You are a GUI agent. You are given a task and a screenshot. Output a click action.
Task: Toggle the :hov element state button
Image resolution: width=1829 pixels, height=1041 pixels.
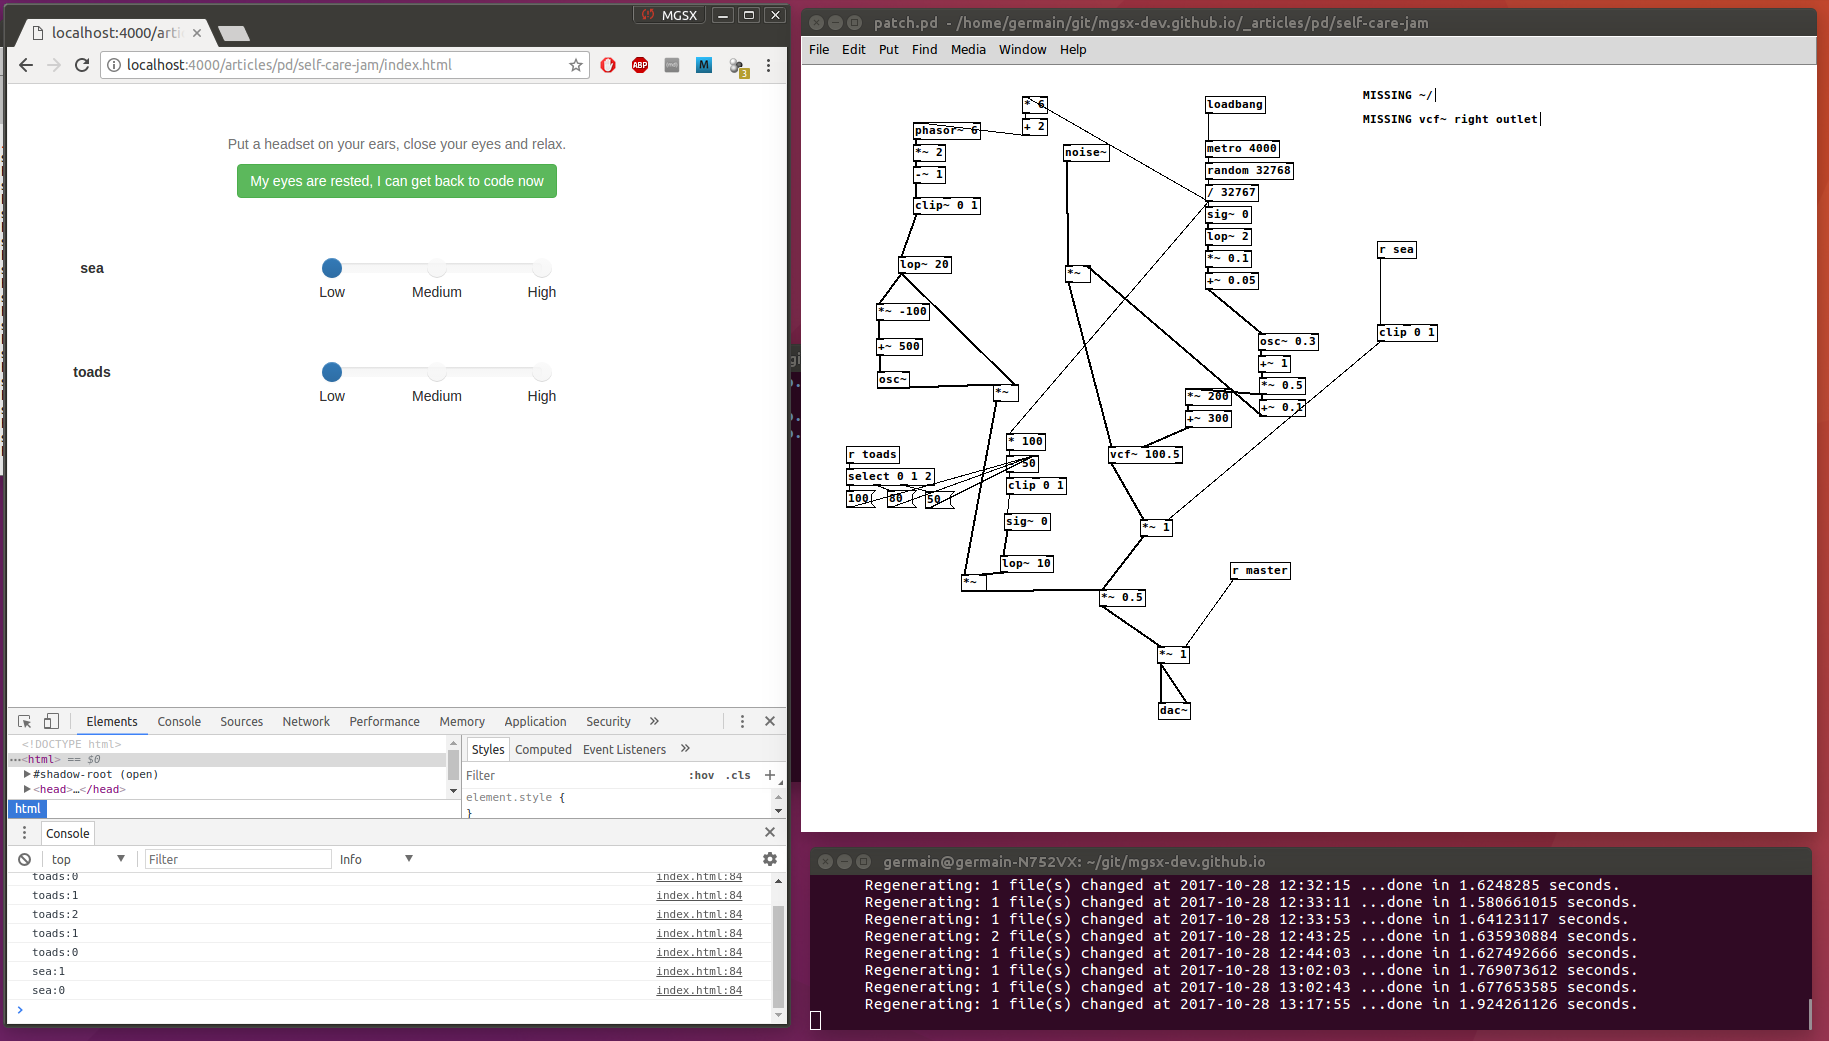click(701, 775)
